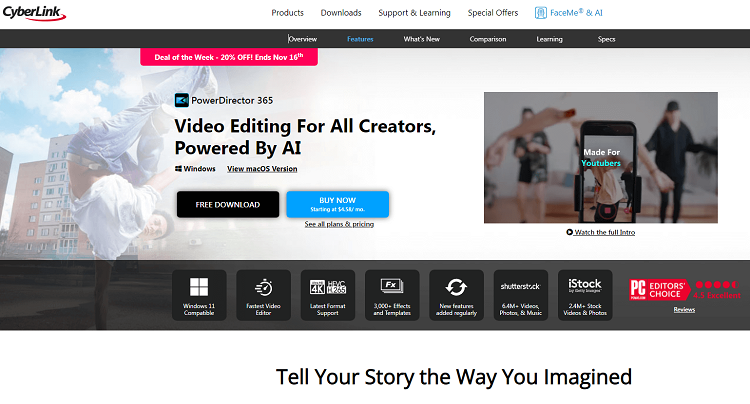Open the Special Offers menu
This screenshot has height=404, width=750.
coord(493,13)
